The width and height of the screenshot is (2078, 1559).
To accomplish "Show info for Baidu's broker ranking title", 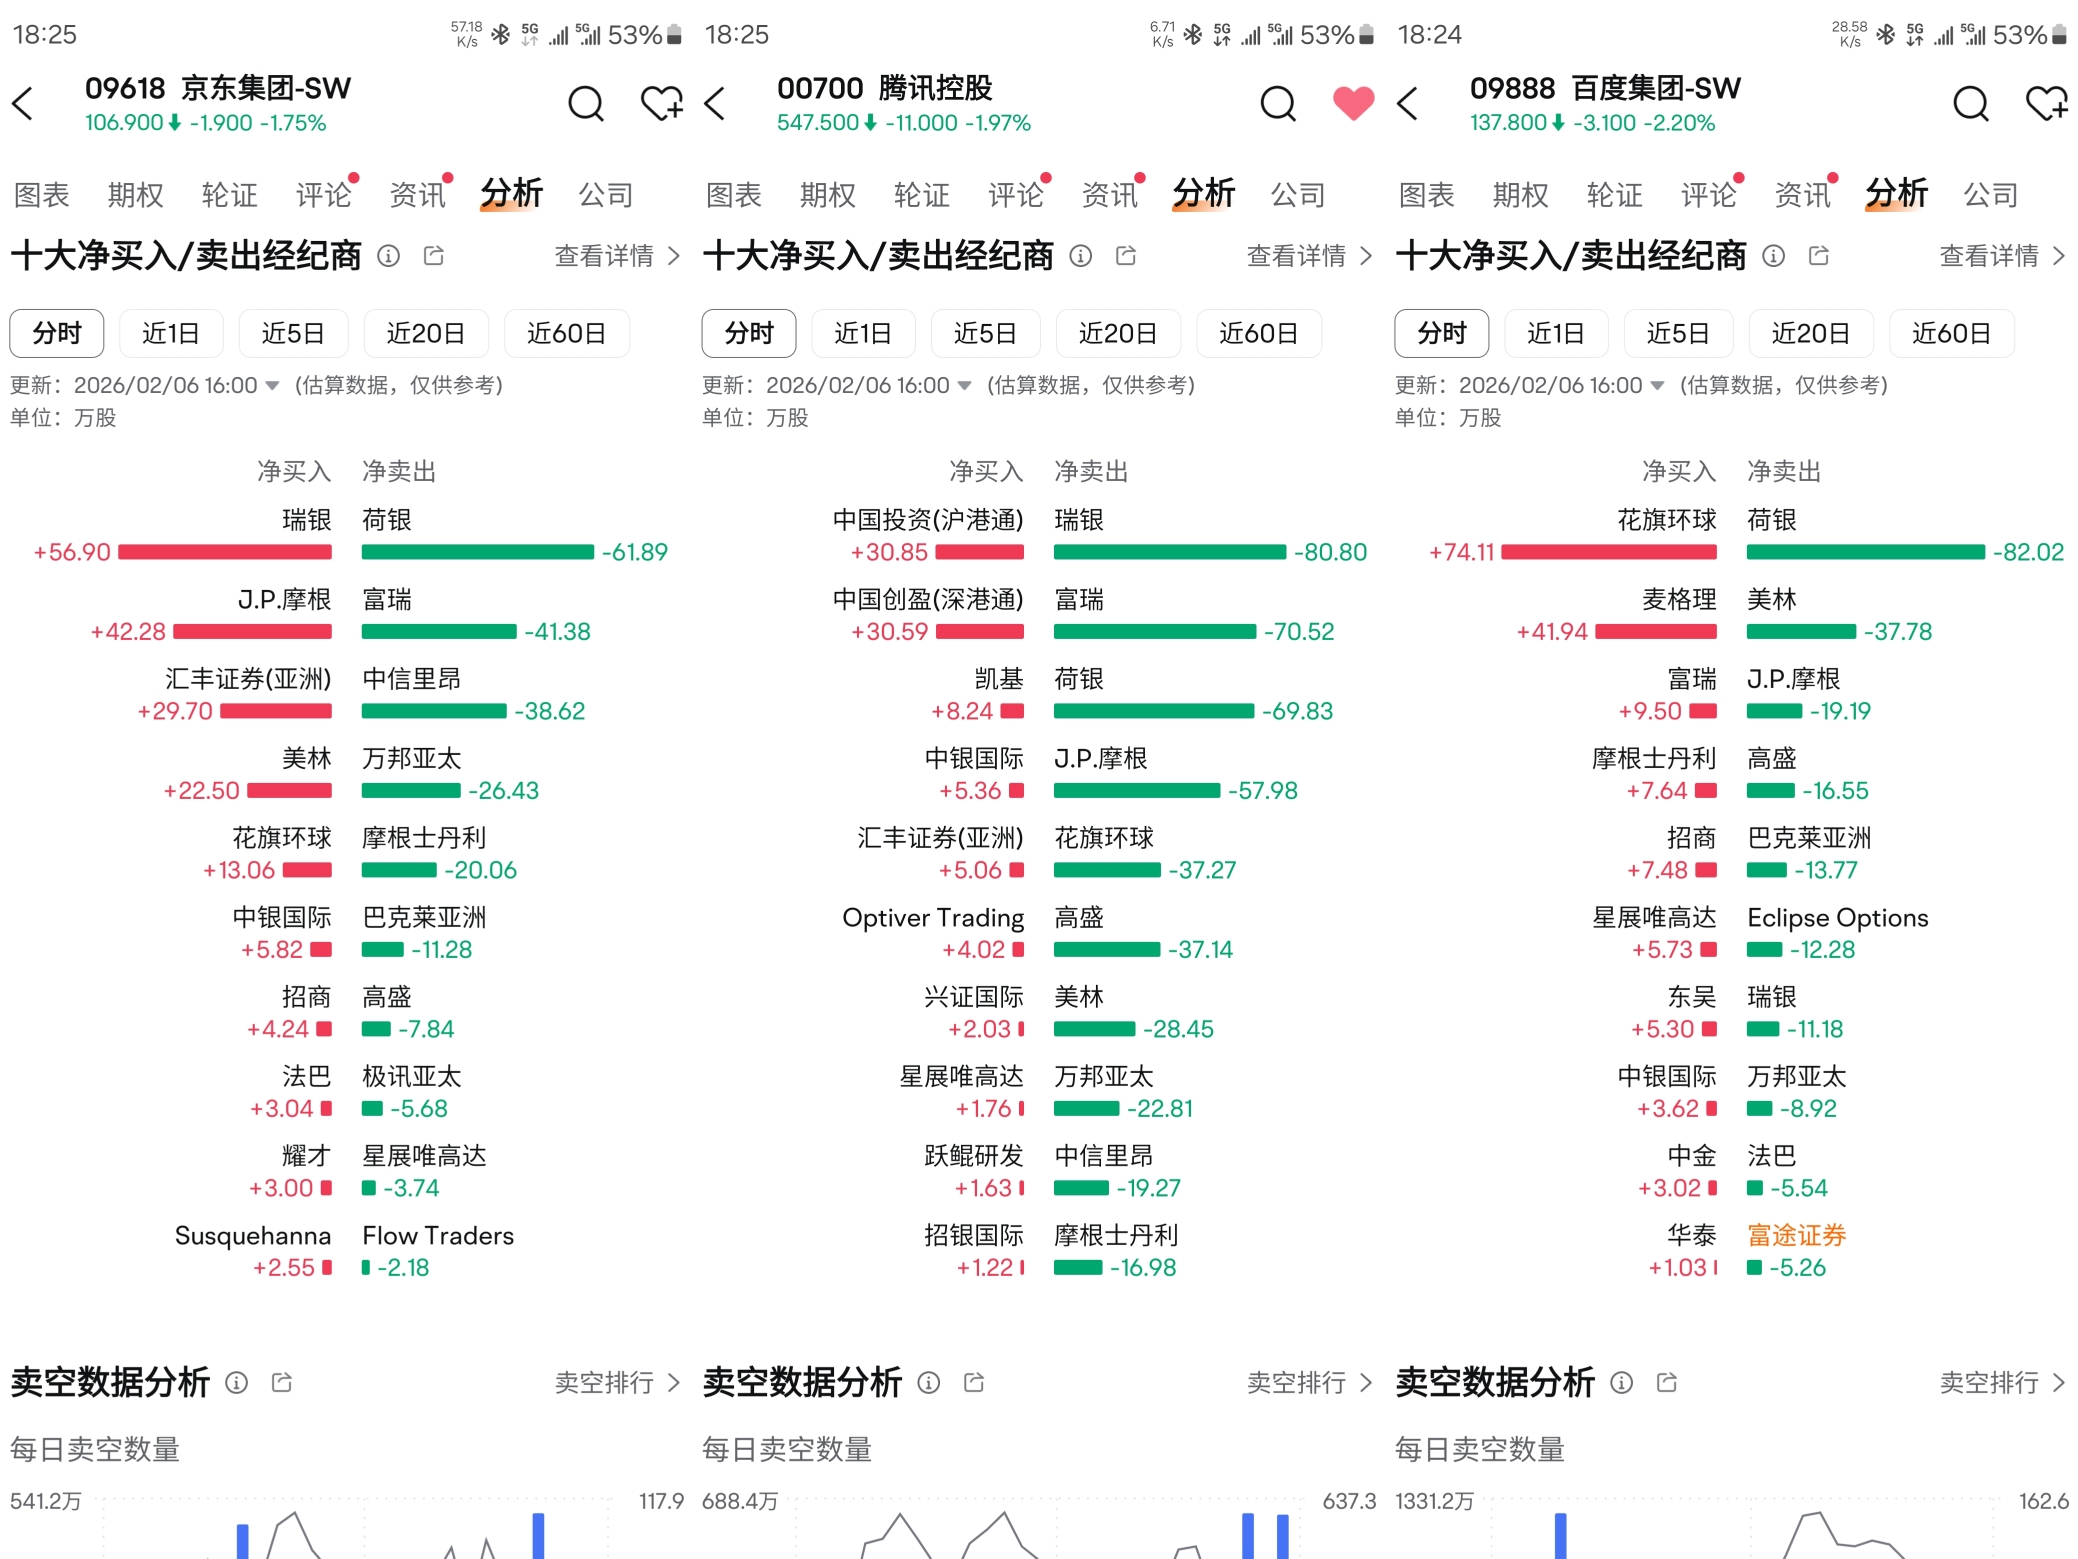I will point(1773,256).
